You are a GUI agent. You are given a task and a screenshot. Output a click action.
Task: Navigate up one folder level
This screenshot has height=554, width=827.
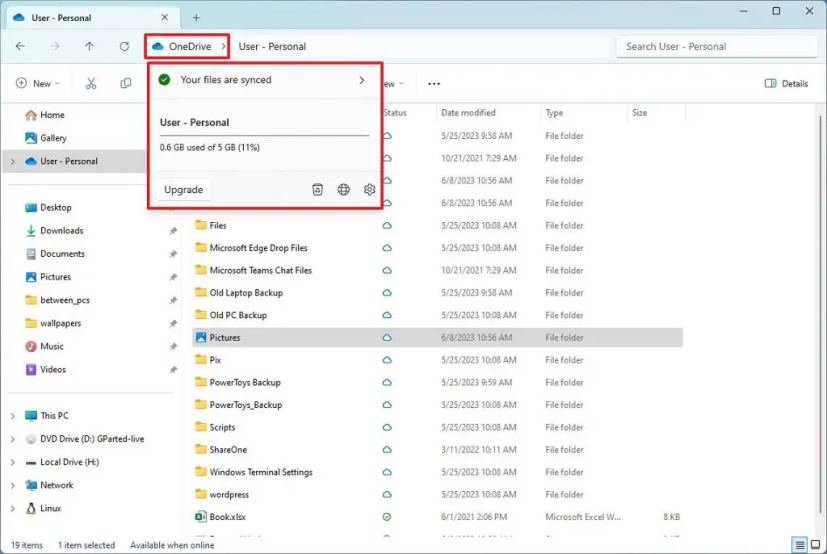coord(90,46)
